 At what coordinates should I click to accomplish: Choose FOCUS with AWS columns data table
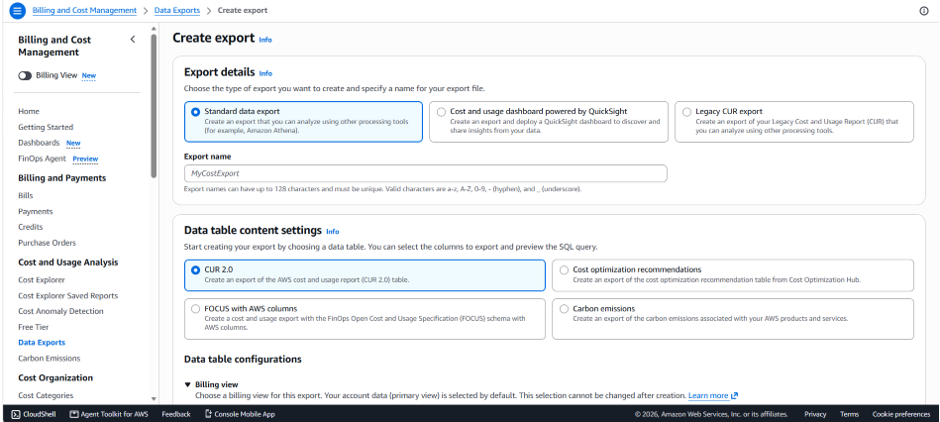point(364,319)
